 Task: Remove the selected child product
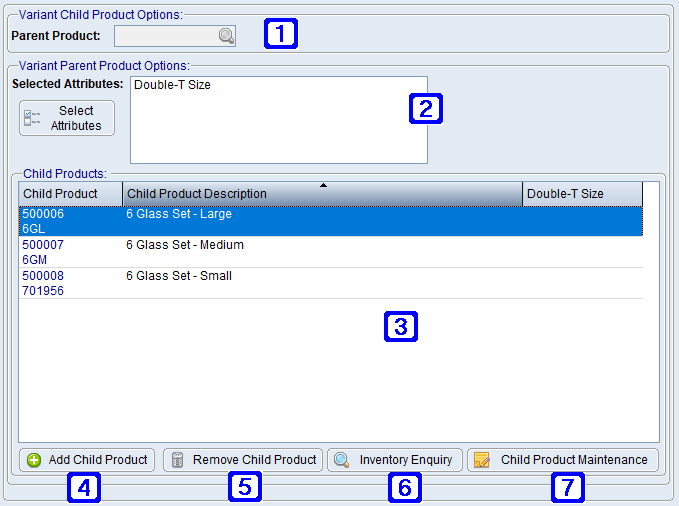tap(242, 460)
